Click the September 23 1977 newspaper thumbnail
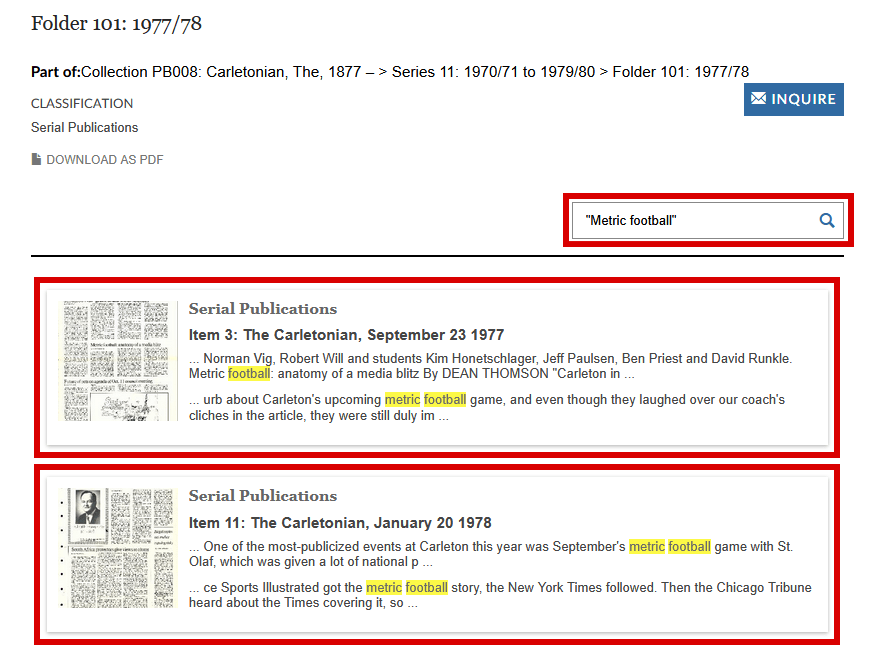 pos(117,361)
